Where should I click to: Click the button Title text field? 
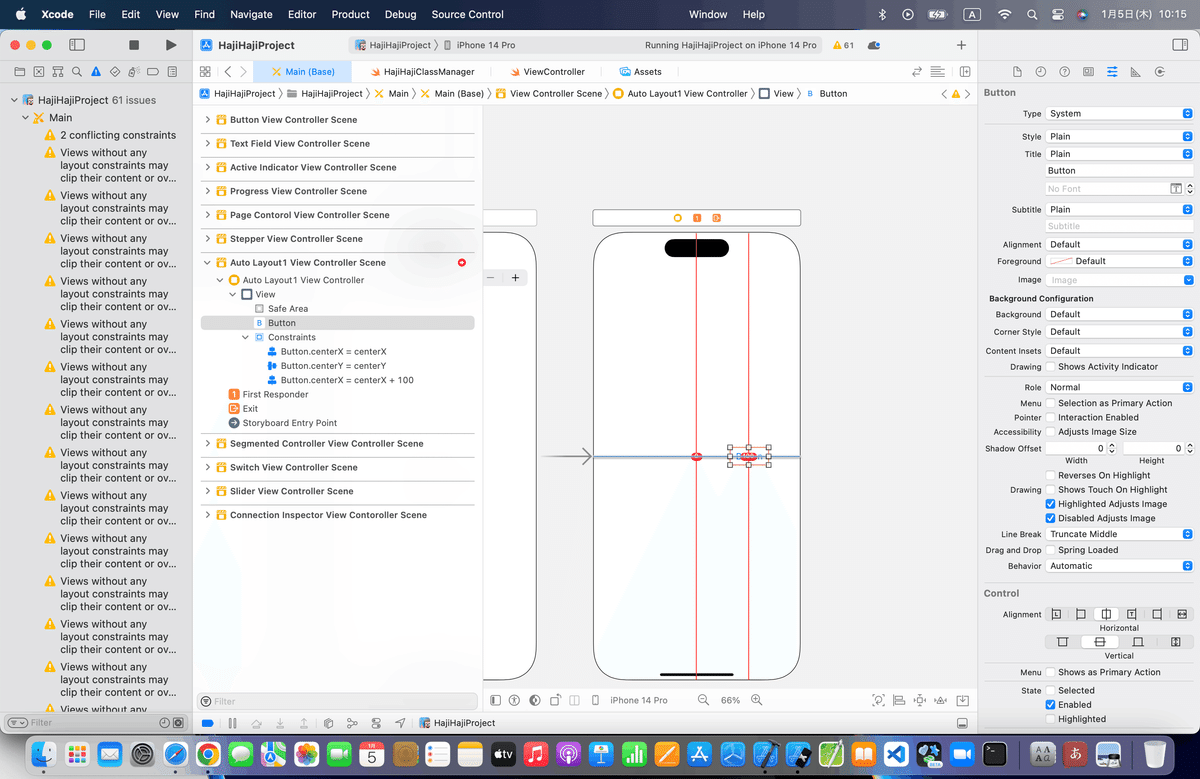pyautogui.click(x=1119, y=171)
